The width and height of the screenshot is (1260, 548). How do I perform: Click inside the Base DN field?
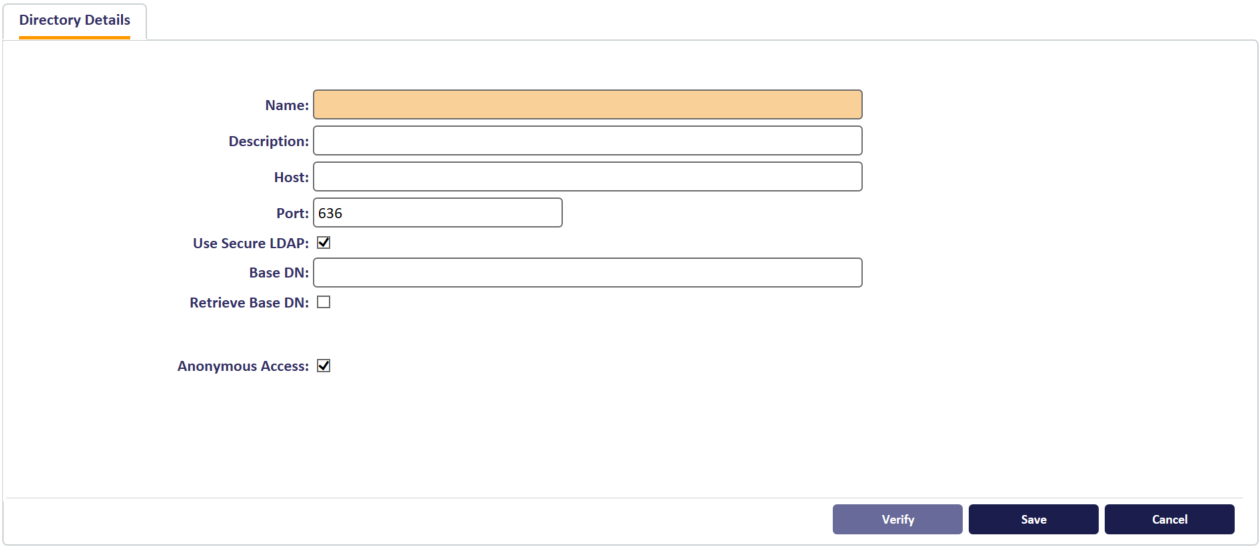coord(588,273)
